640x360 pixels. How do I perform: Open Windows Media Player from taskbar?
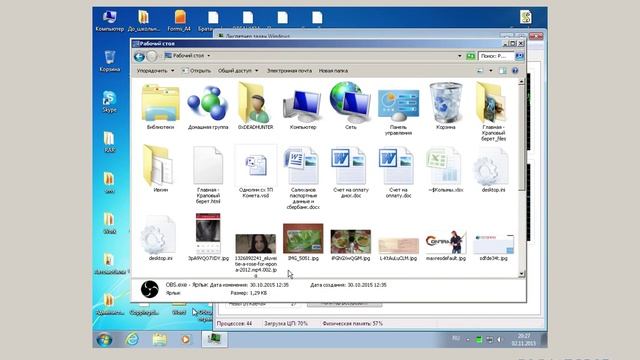186,339
